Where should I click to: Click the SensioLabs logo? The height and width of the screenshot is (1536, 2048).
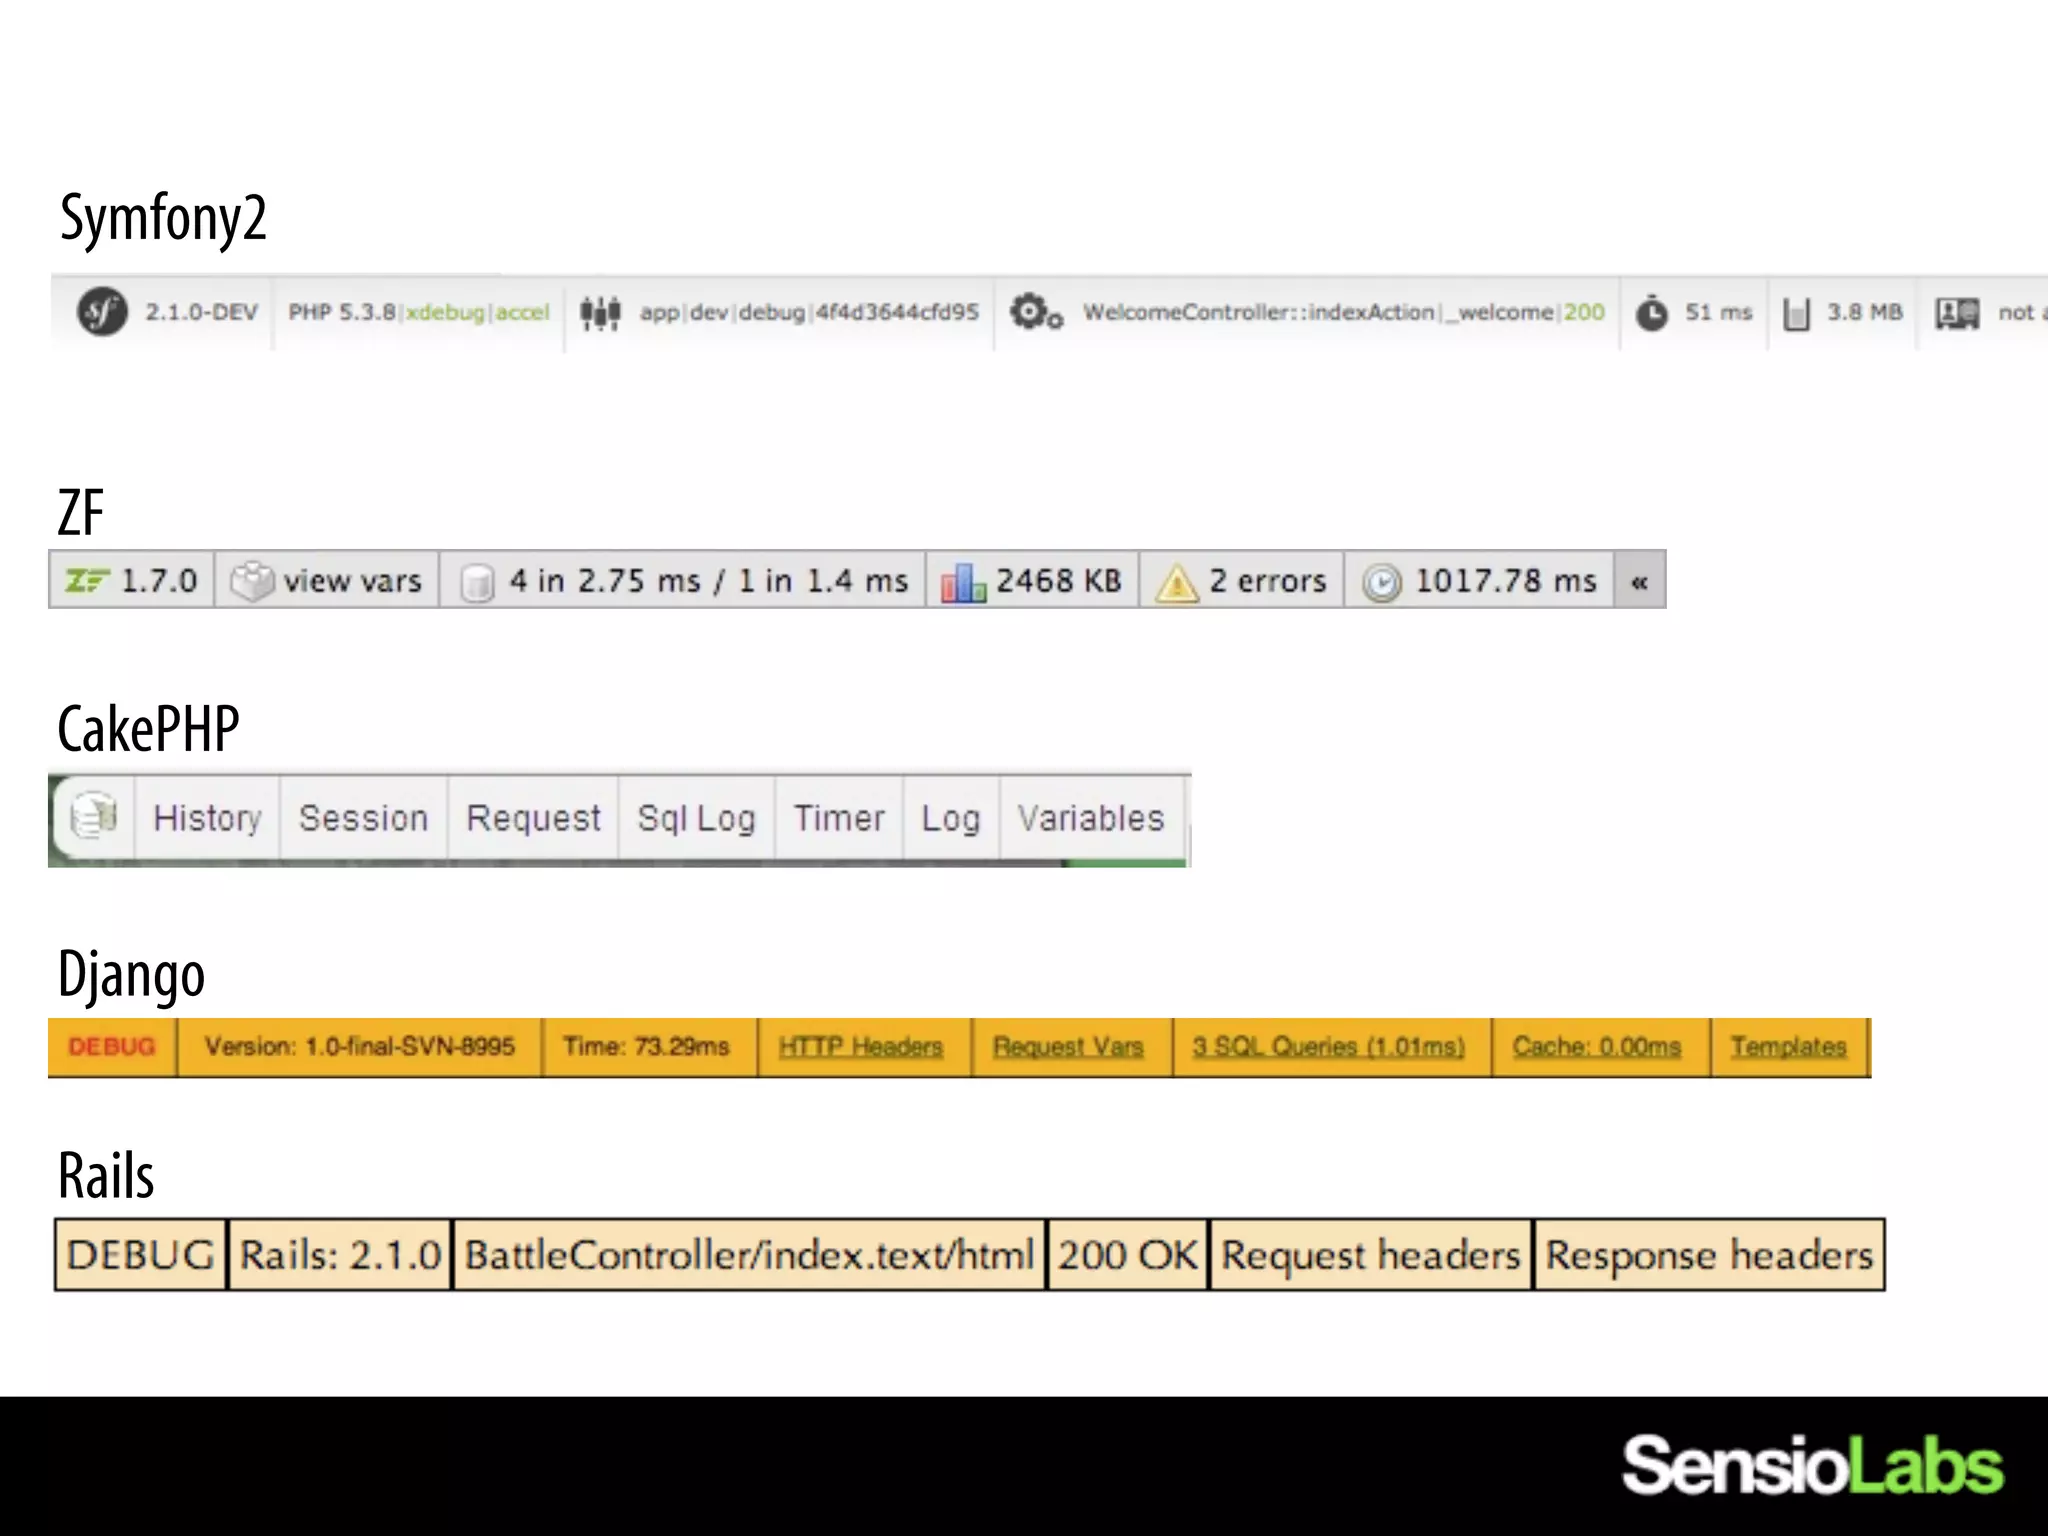(1813, 1465)
